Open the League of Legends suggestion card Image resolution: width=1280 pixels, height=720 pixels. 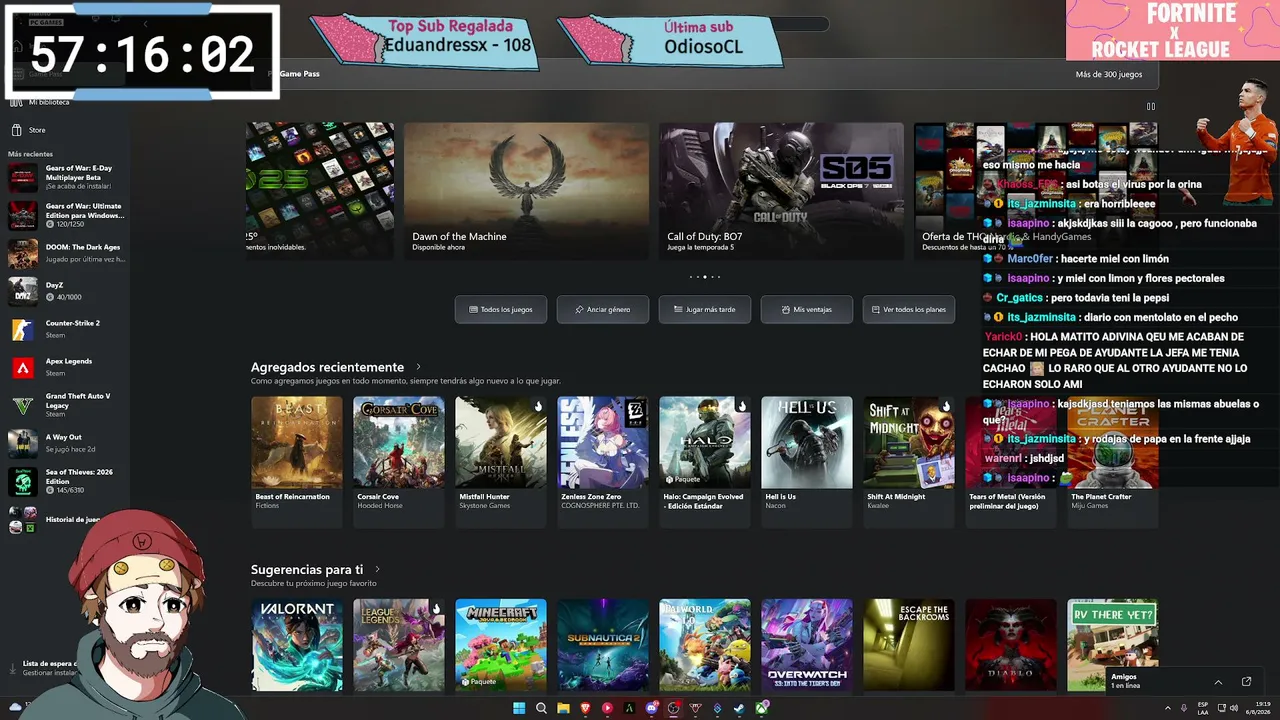click(x=398, y=645)
